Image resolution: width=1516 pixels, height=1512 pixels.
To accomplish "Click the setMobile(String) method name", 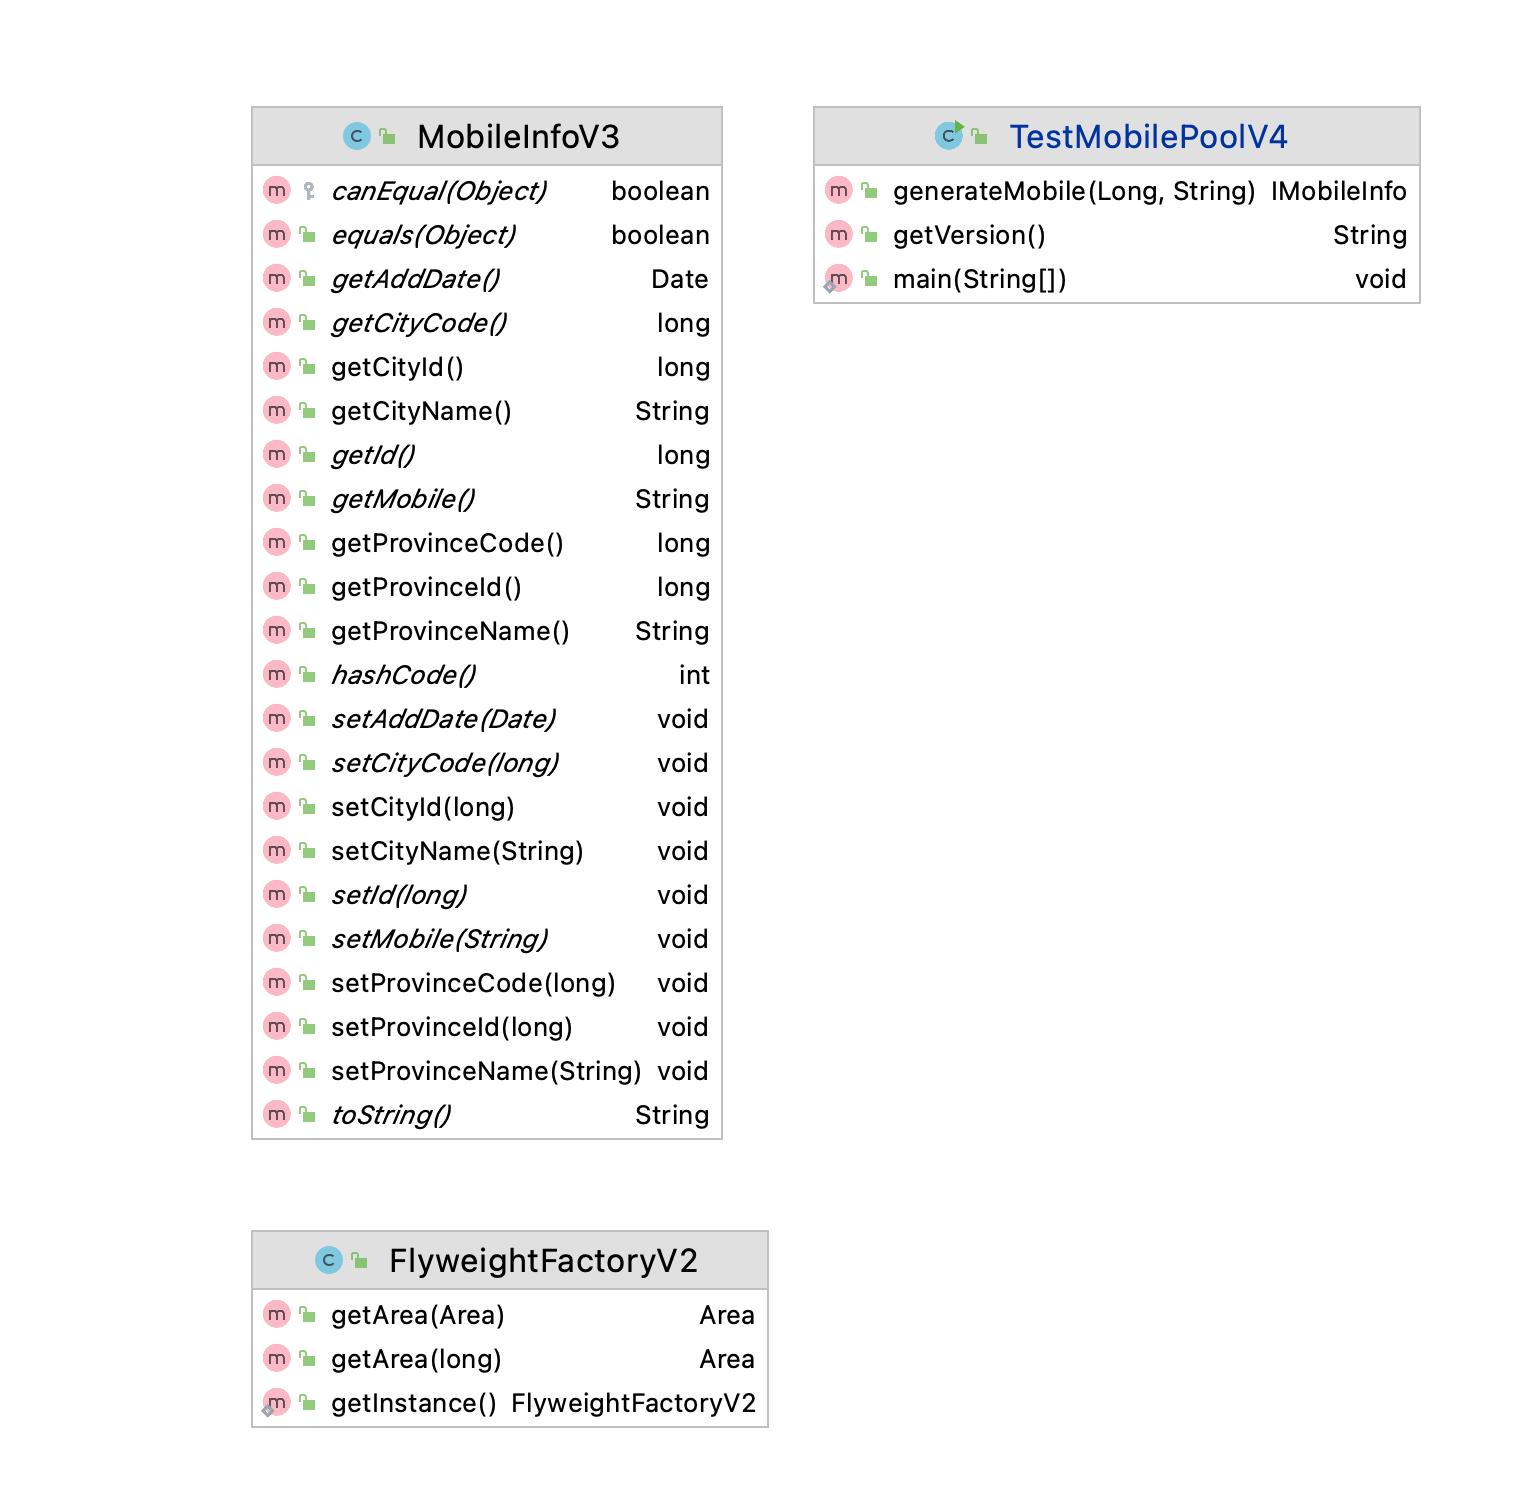I will coord(439,939).
